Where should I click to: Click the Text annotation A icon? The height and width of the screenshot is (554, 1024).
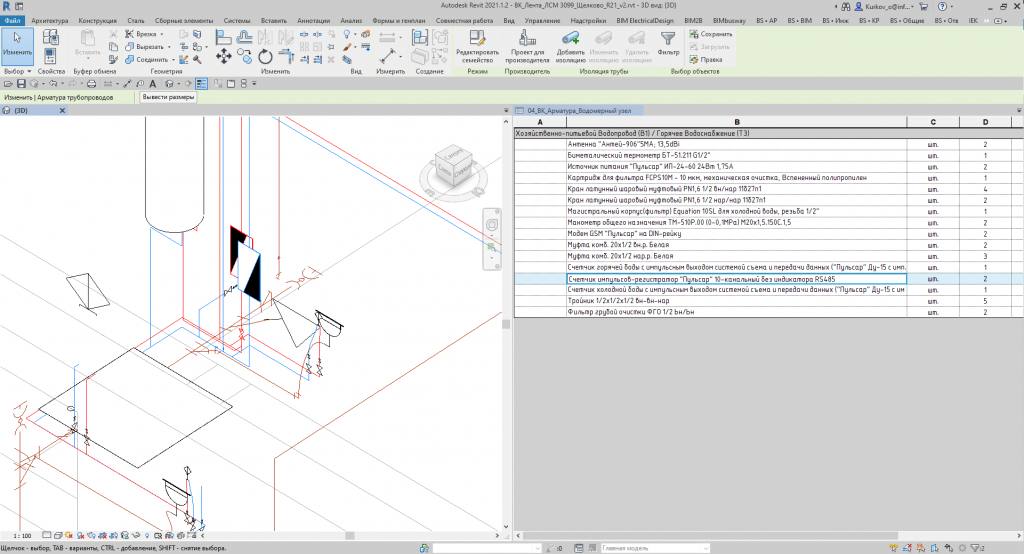[x=153, y=84]
